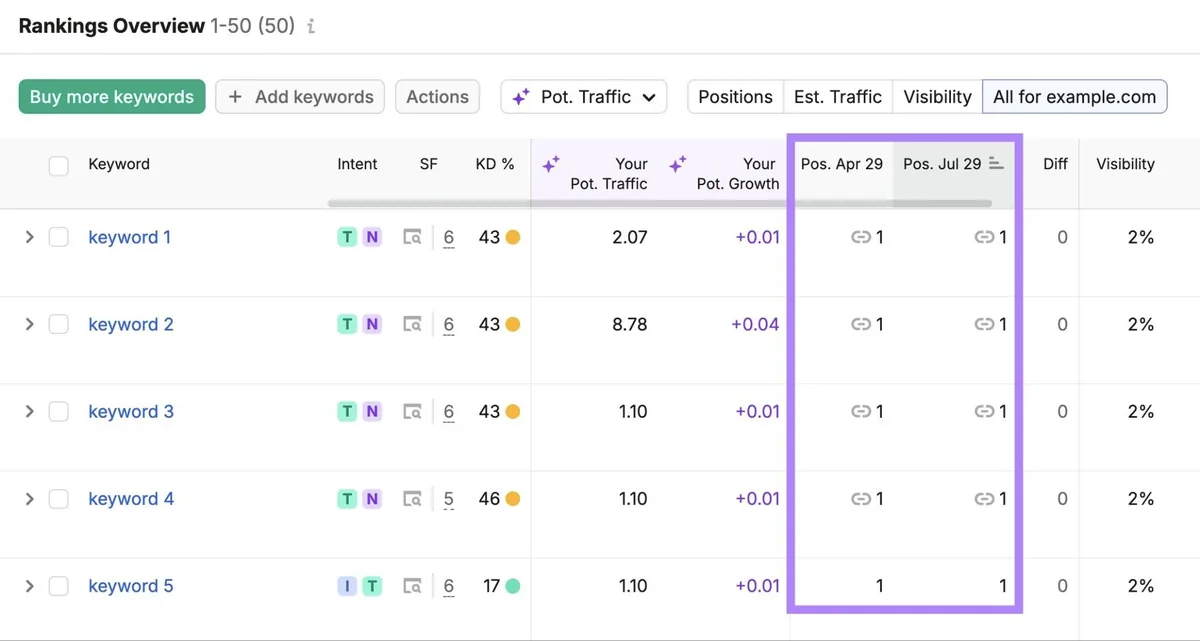This screenshot has width=1200, height=641.
Task: Click the Intent column header
Action: 358,164
